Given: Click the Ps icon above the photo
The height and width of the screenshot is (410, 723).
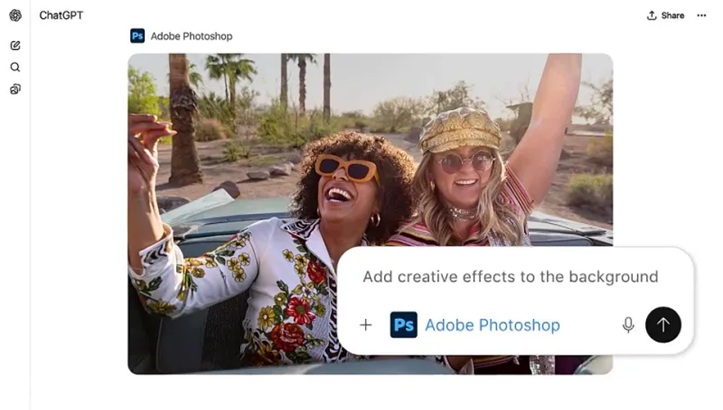Looking at the screenshot, I should click(x=137, y=36).
